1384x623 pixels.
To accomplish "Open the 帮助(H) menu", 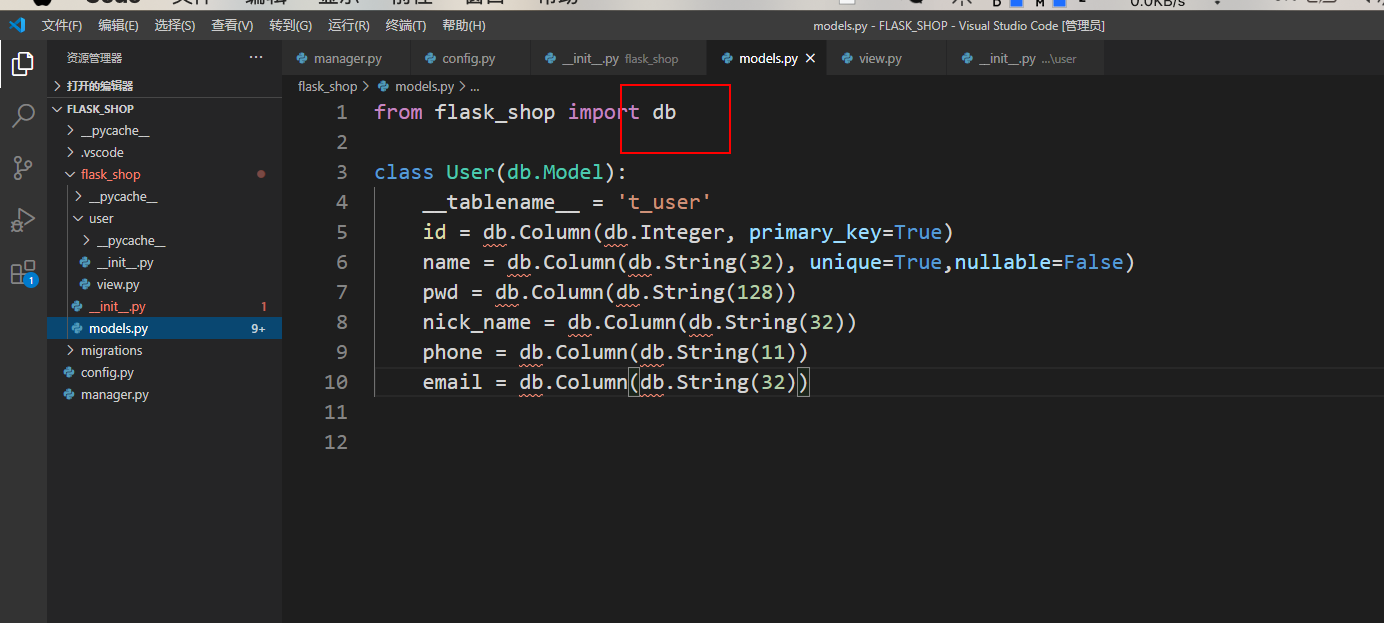I will click(463, 25).
